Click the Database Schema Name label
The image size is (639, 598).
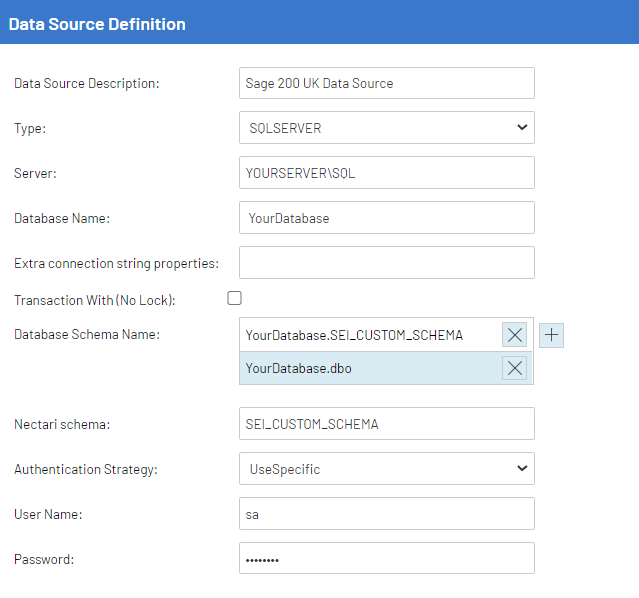coord(87,334)
